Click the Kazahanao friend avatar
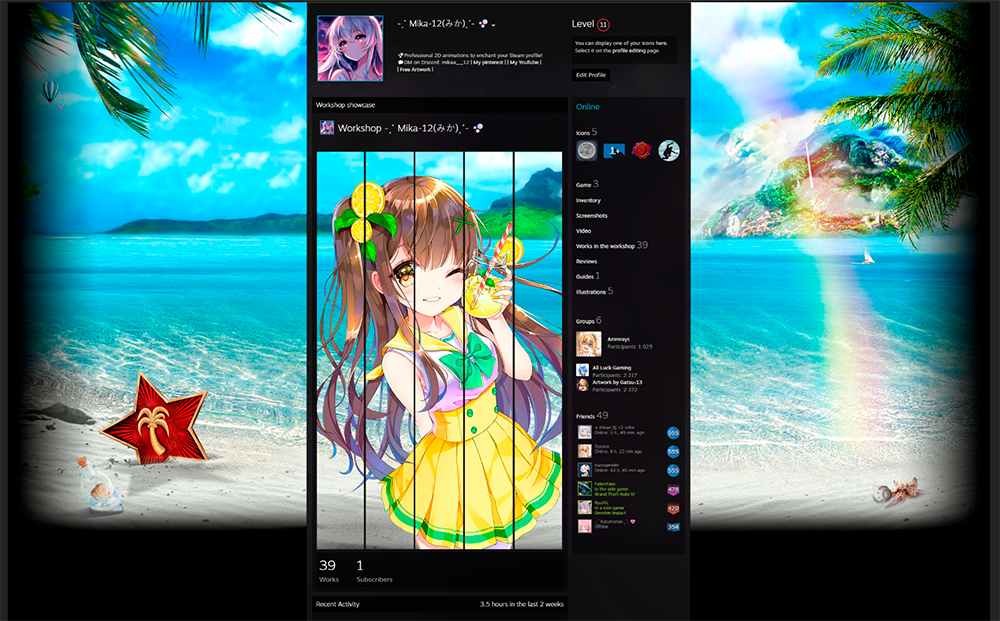 [x=584, y=526]
